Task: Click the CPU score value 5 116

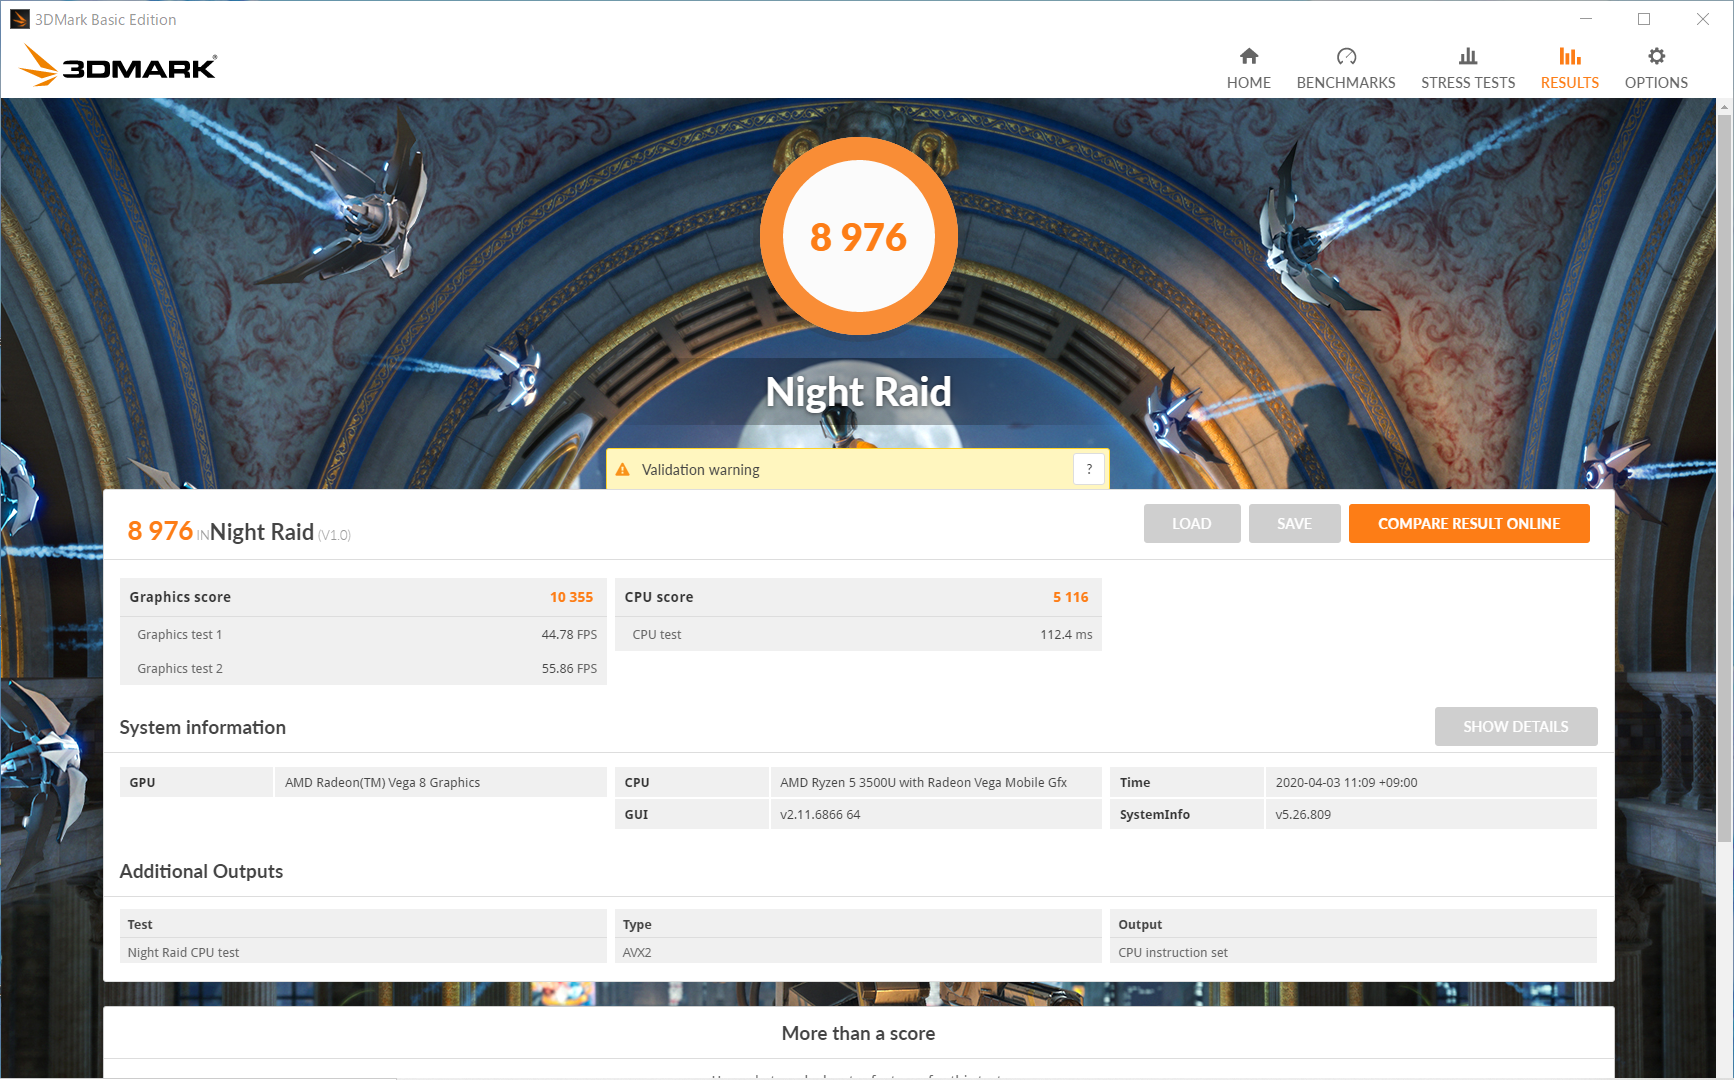Action: click(x=1070, y=597)
